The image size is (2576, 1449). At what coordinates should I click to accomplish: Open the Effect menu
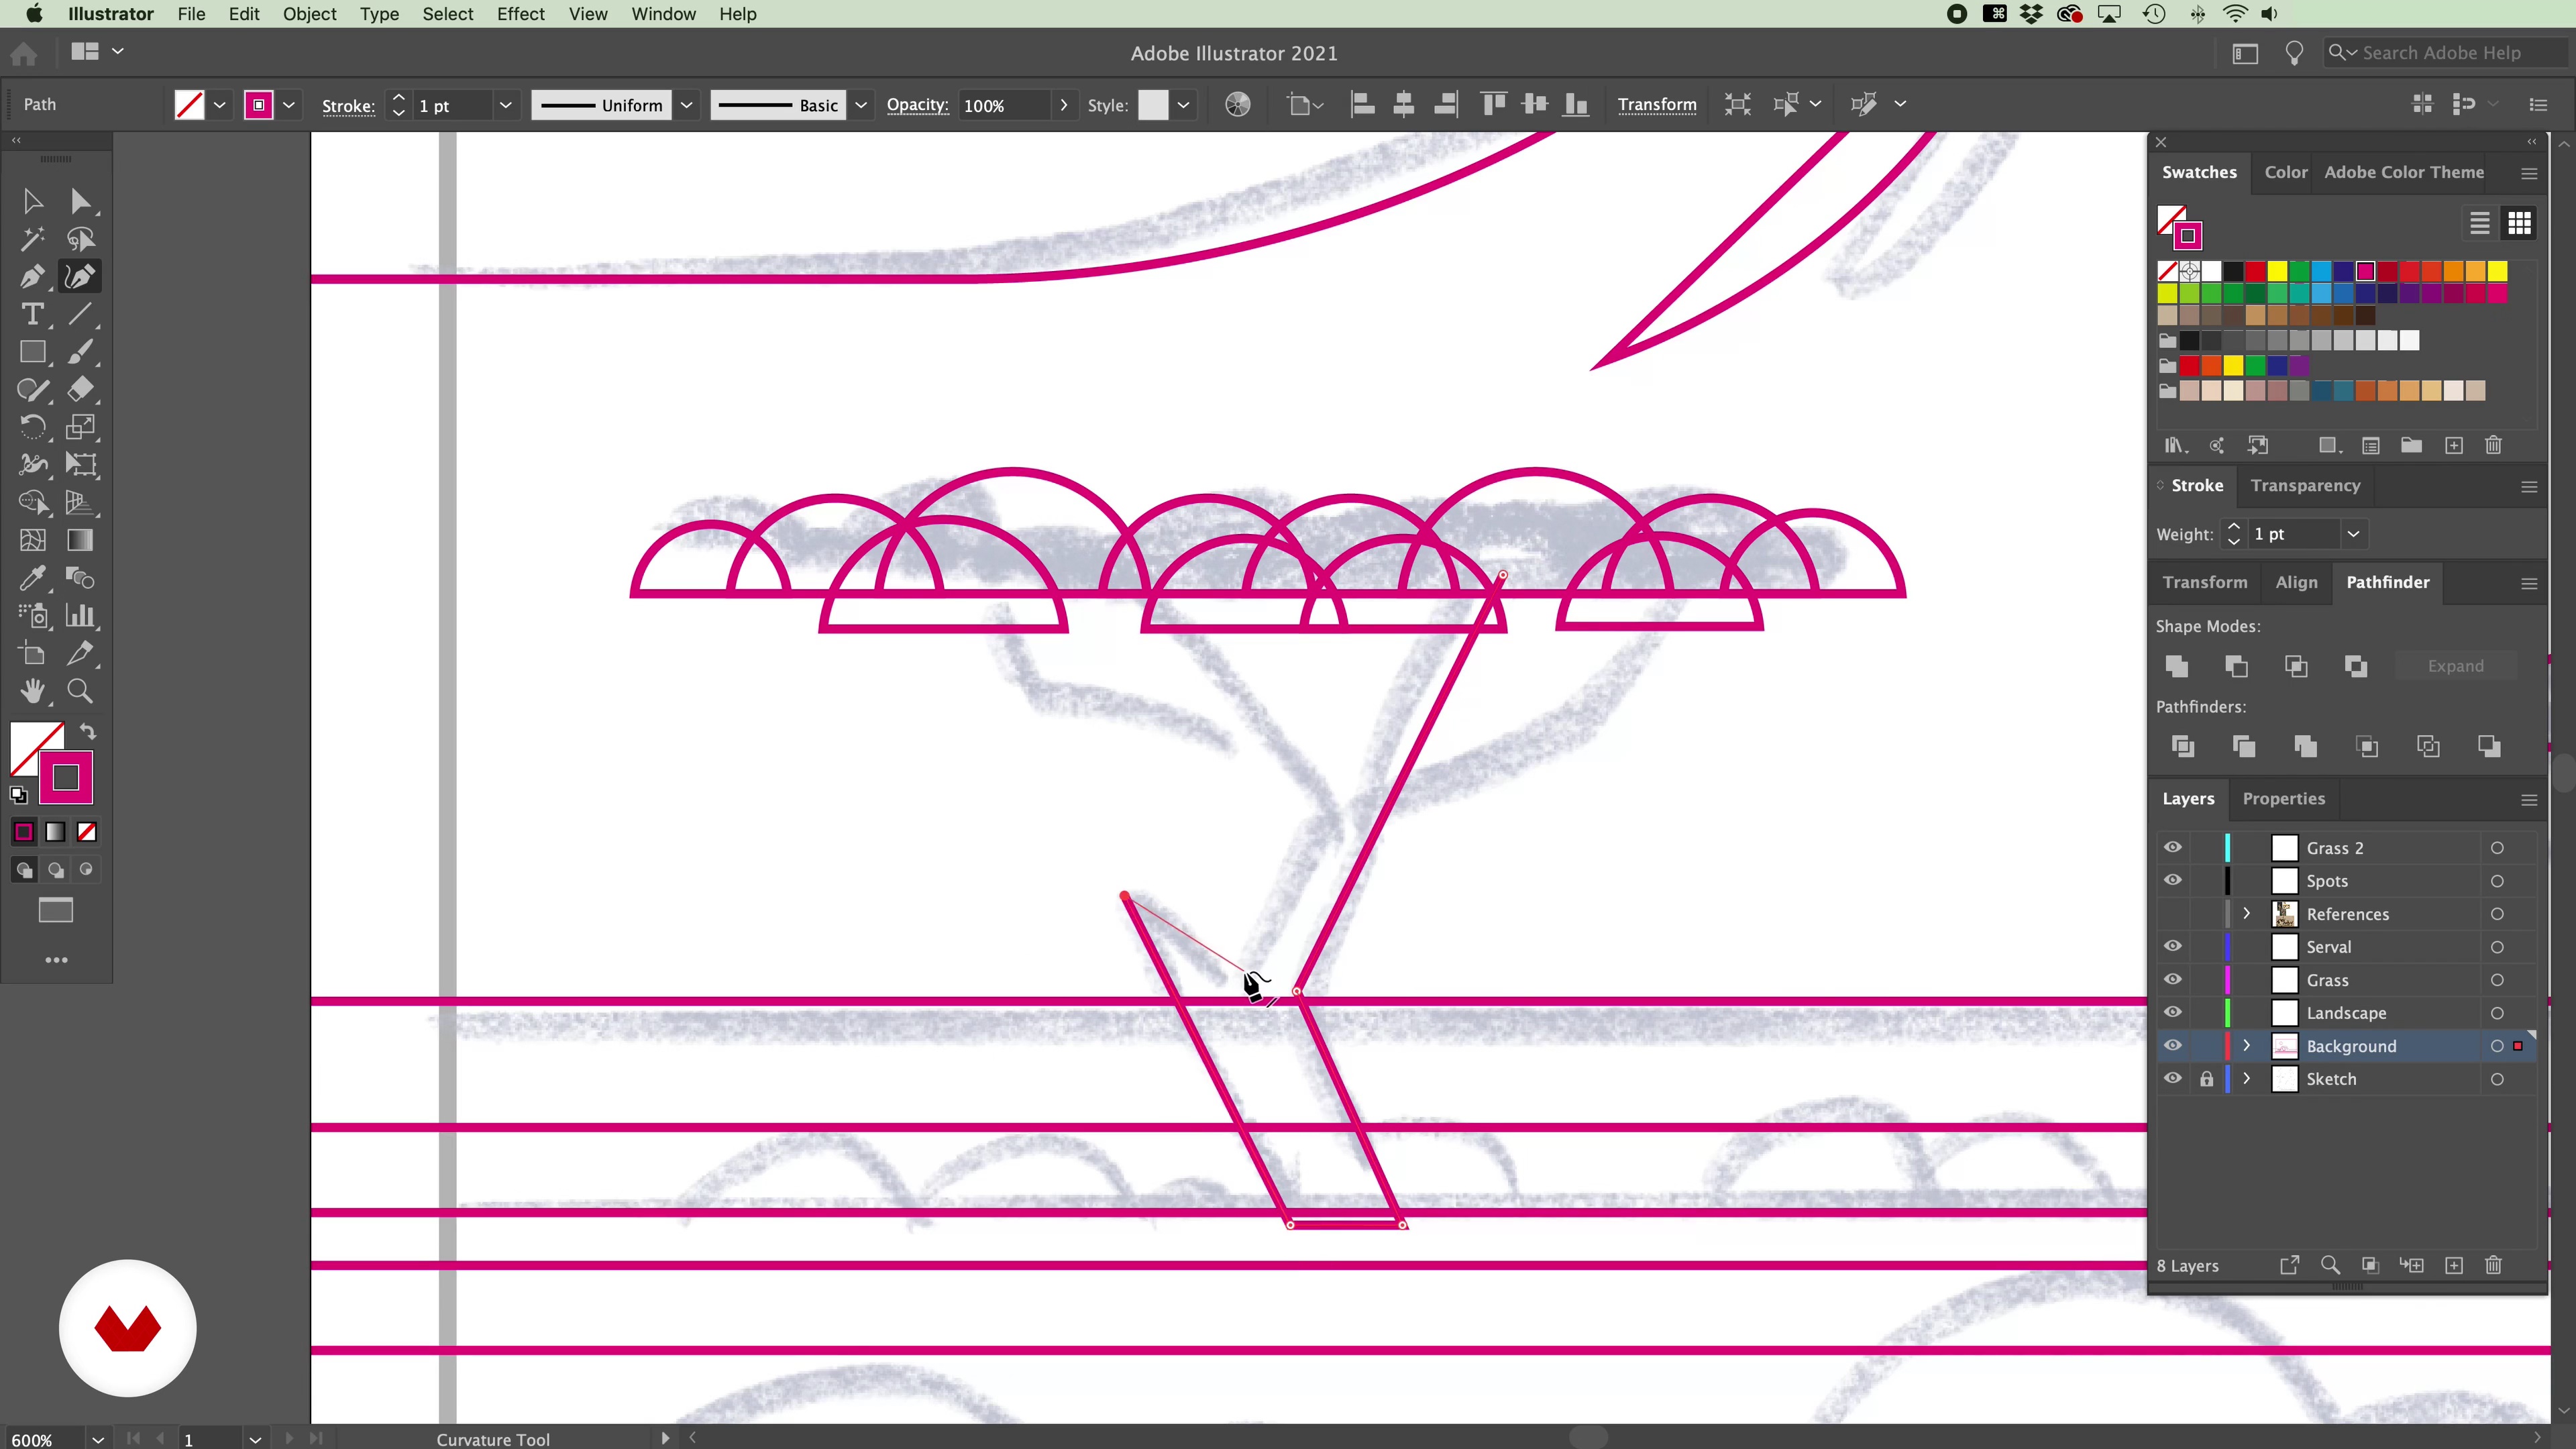[x=521, y=14]
